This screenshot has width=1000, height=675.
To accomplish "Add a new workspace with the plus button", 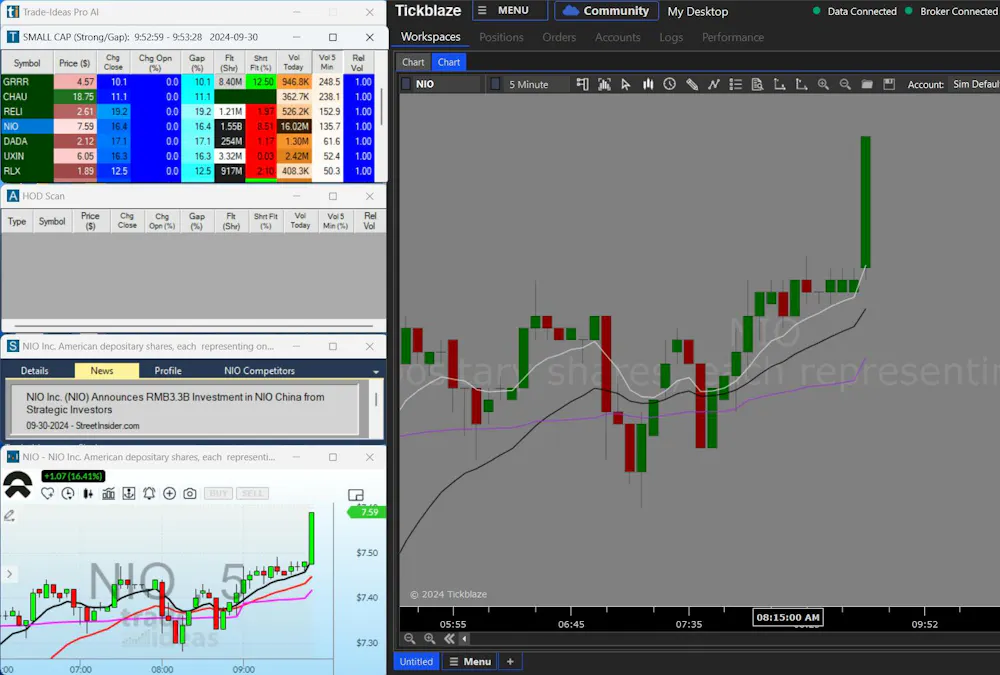I will click(x=510, y=662).
